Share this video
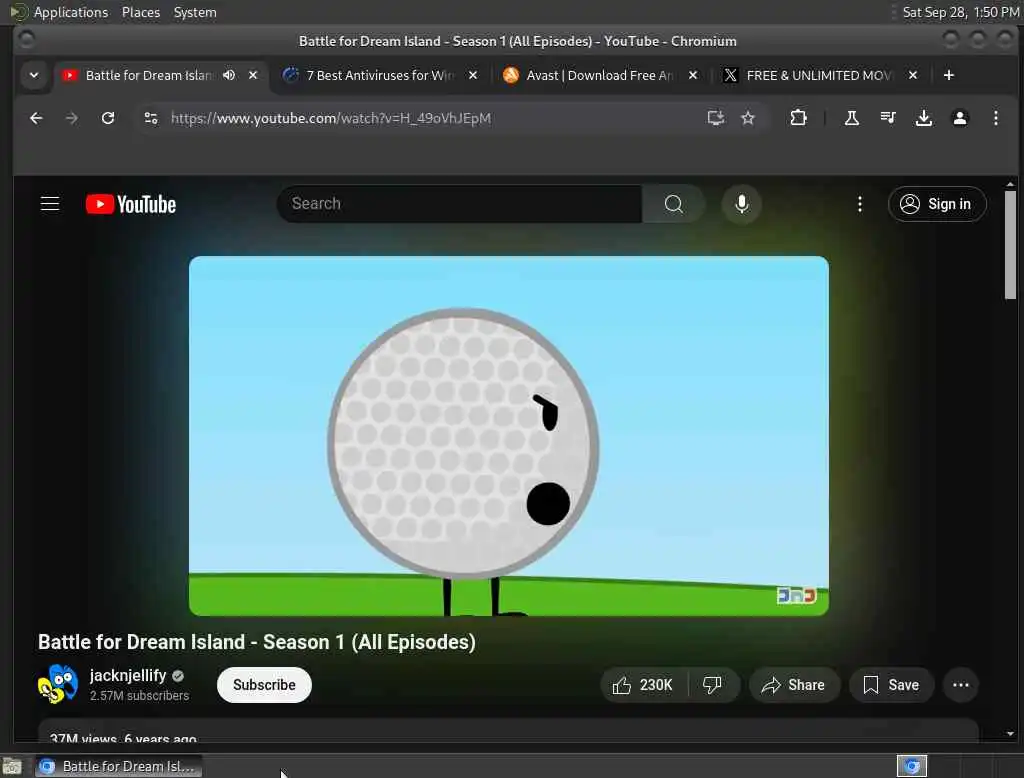The height and width of the screenshot is (778, 1024). point(793,685)
